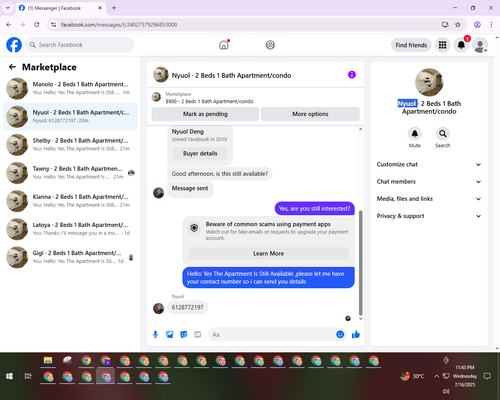
Task: Choose a GIF icon in composer
Action: pyautogui.click(x=198, y=334)
